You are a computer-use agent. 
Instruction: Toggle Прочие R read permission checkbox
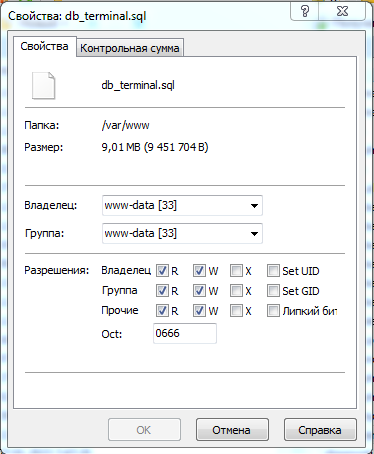pos(162,311)
